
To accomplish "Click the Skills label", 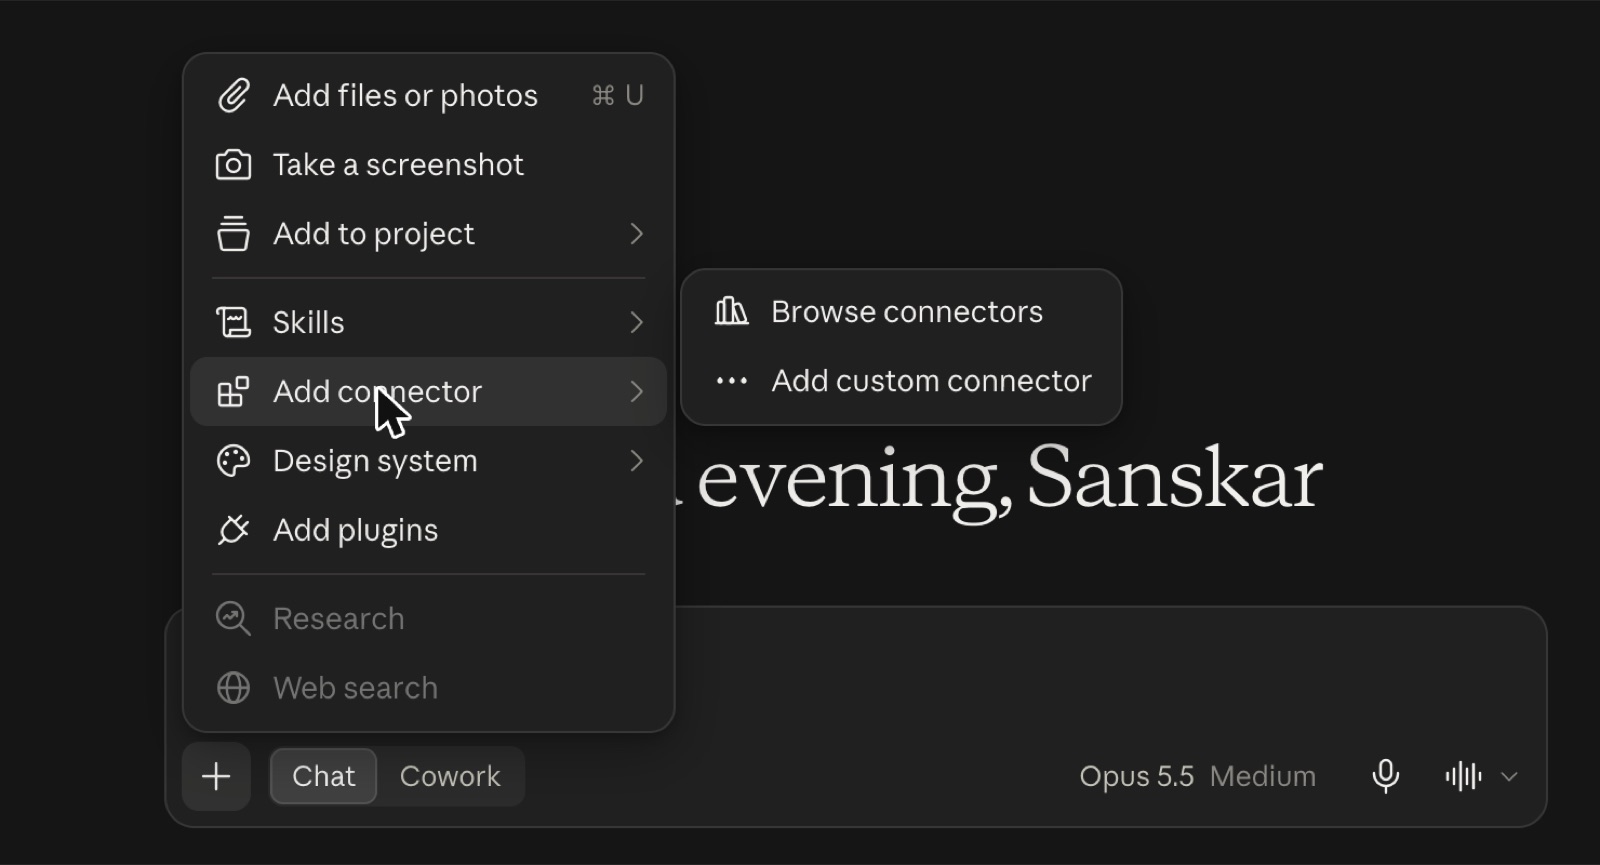I will pos(309,323).
